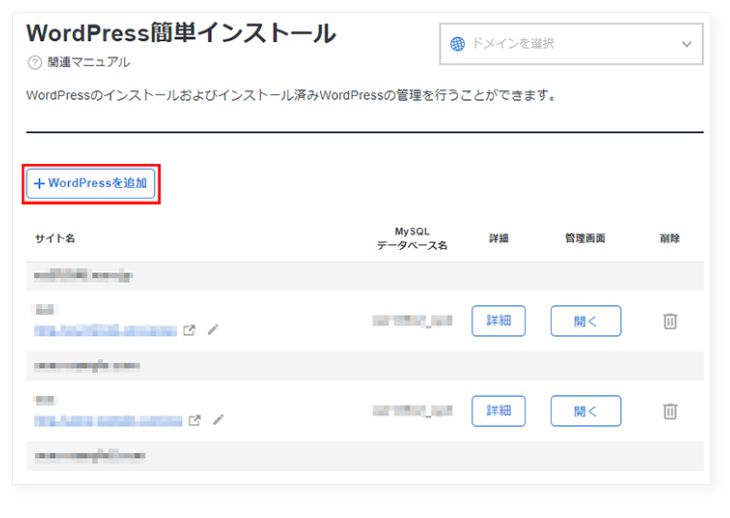The width and height of the screenshot is (730, 518).
Task: Delete second site using trash icon
Action: click(670, 411)
